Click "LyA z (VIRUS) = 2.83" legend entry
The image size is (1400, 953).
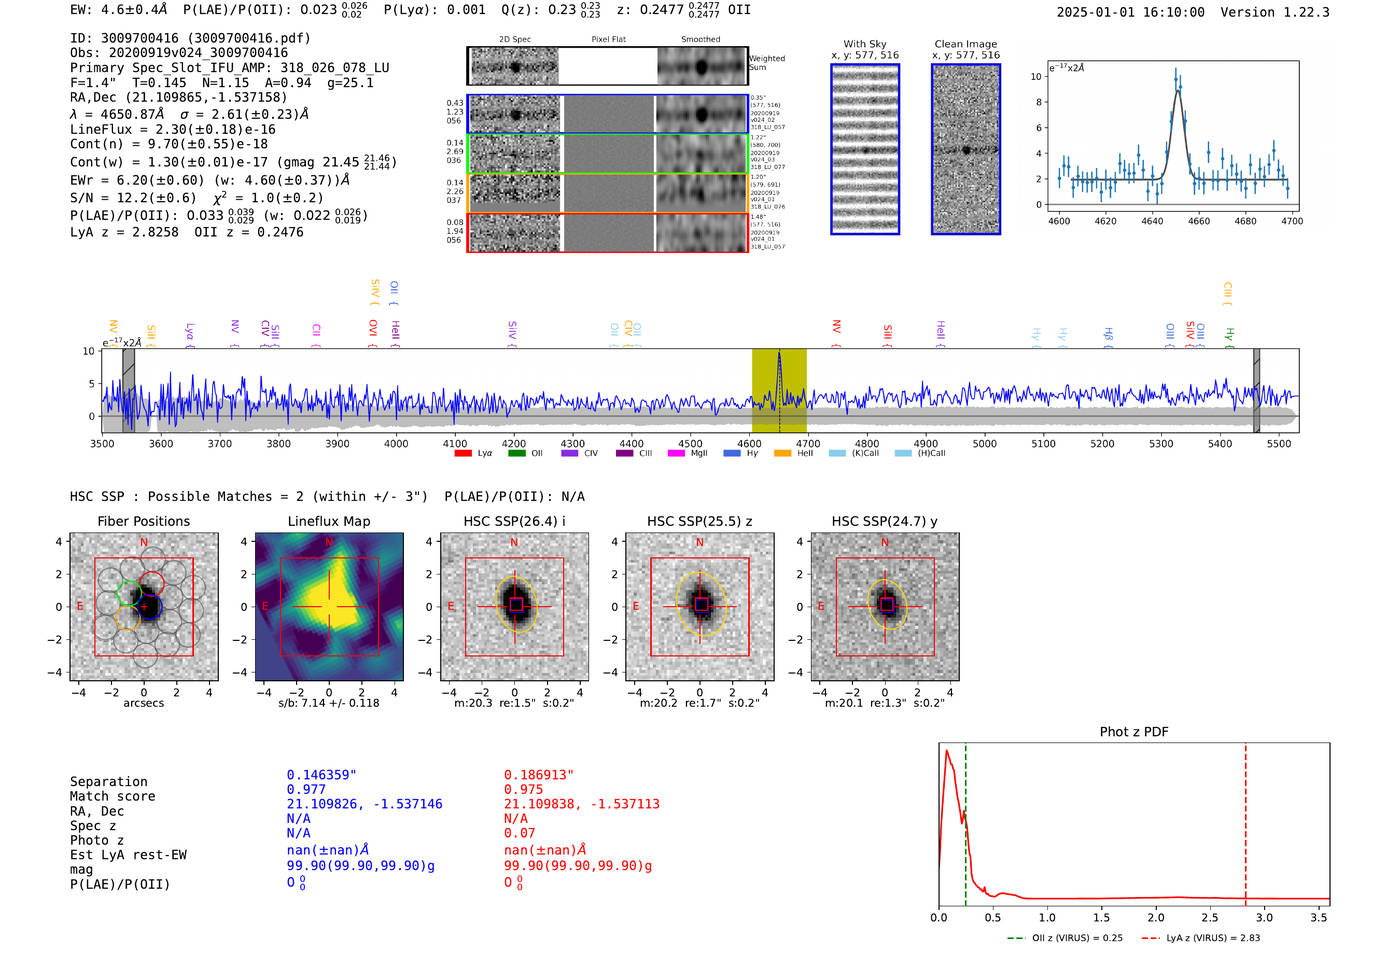(x=1200, y=938)
